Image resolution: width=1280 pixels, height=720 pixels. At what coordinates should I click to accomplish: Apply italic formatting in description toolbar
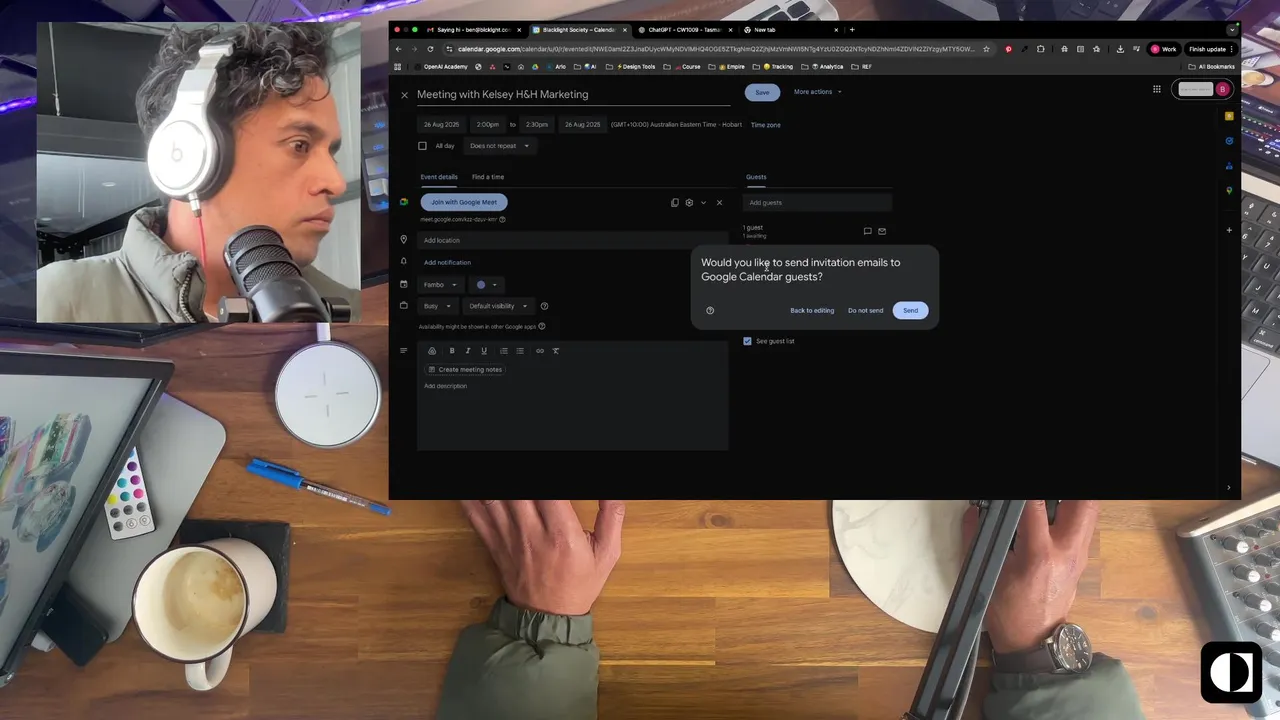(x=468, y=351)
